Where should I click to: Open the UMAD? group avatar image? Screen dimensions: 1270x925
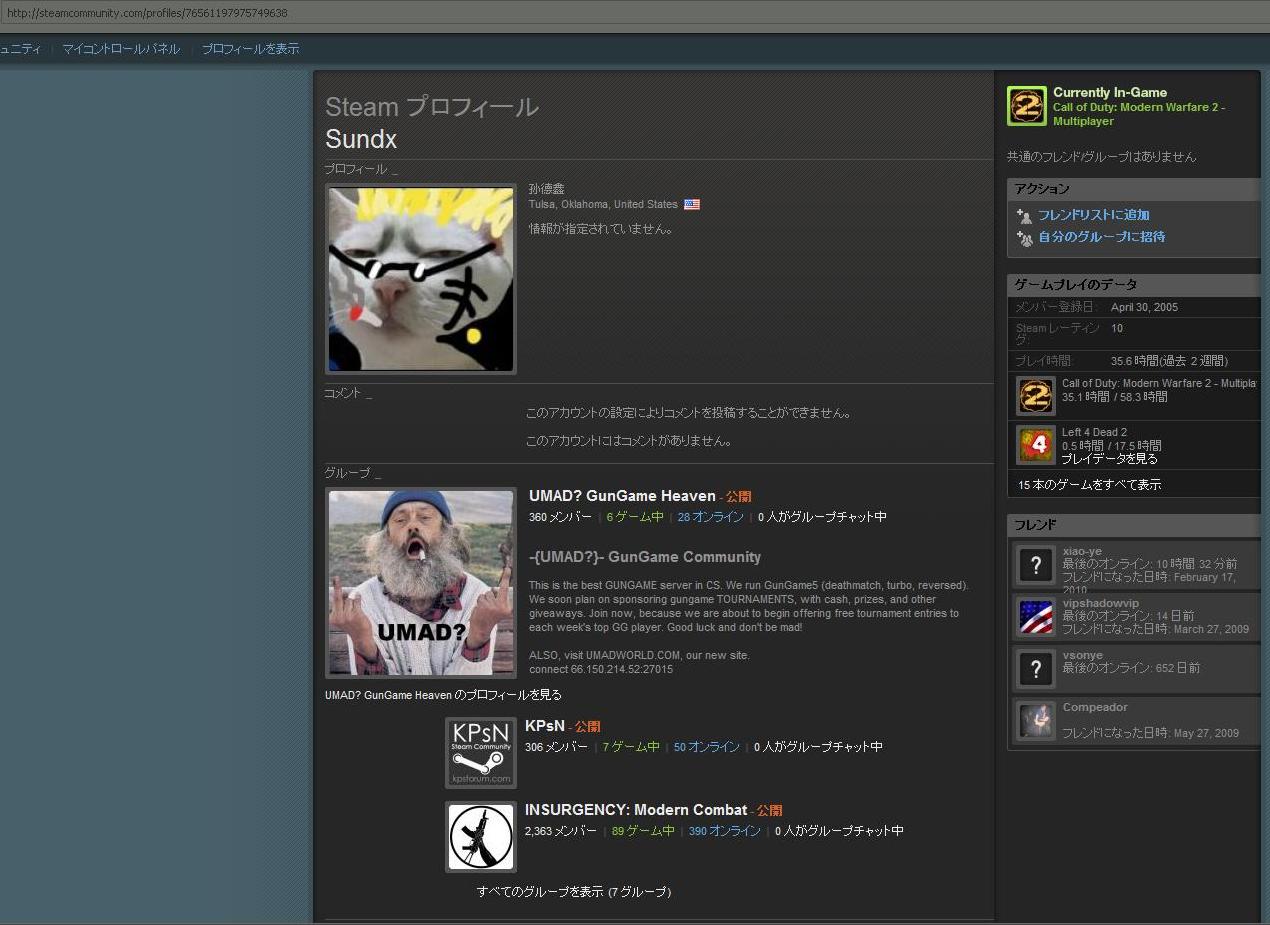(421, 583)
